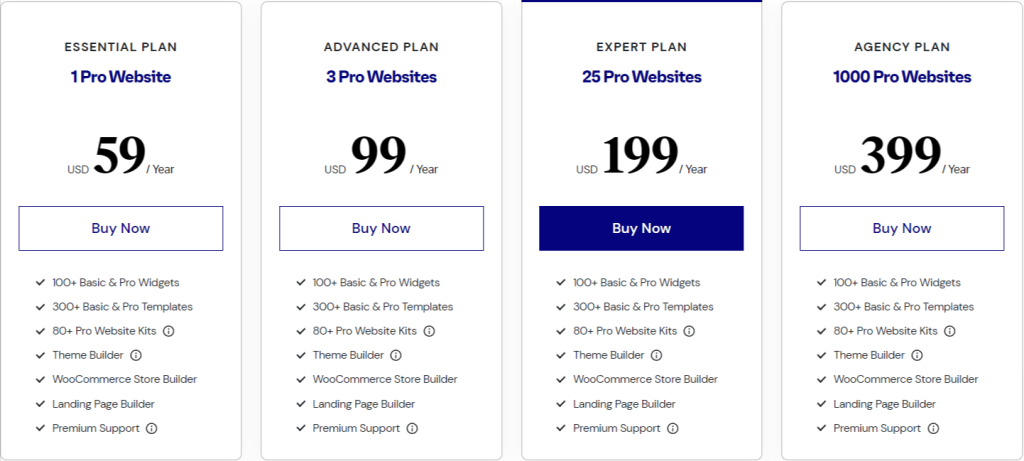Open Advanced plan Theme Builder info icon
Screen dimensions: 1024x461
tap(396, 355)
